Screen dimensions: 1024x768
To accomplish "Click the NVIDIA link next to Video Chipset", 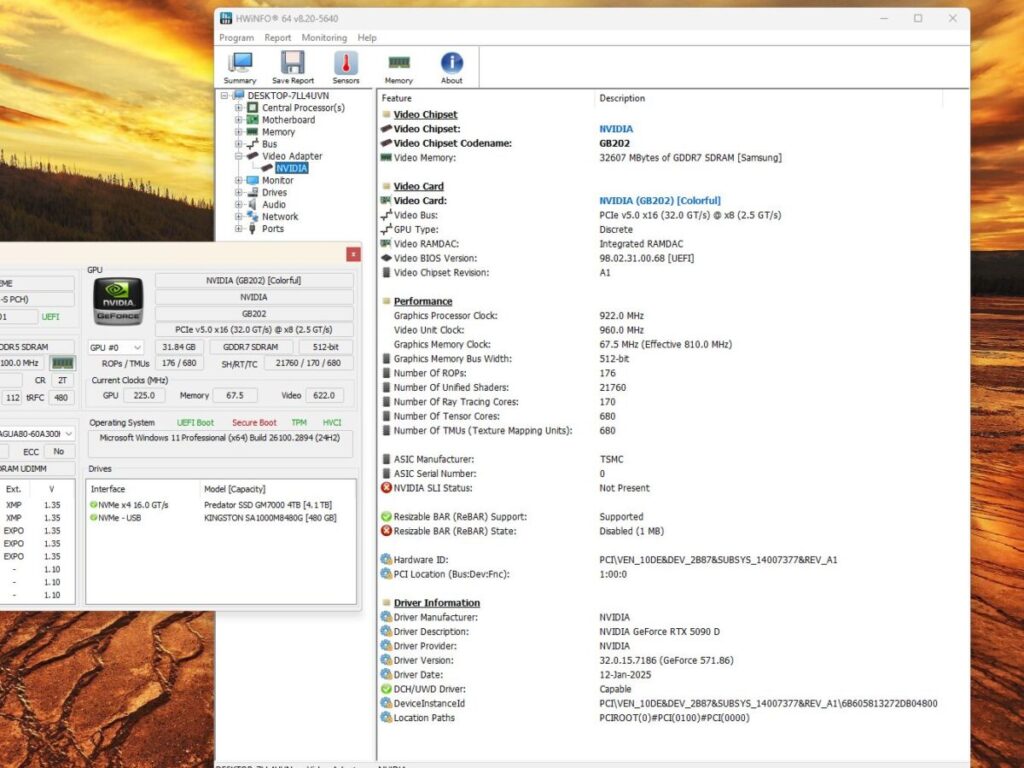I will (616, 129).
